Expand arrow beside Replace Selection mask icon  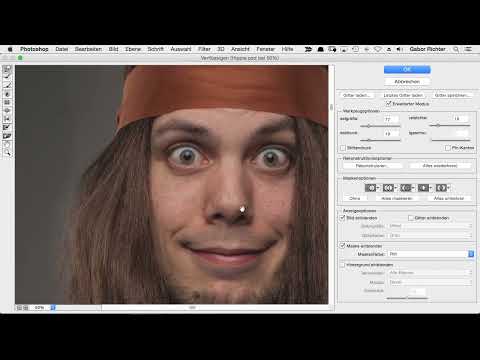378,188
